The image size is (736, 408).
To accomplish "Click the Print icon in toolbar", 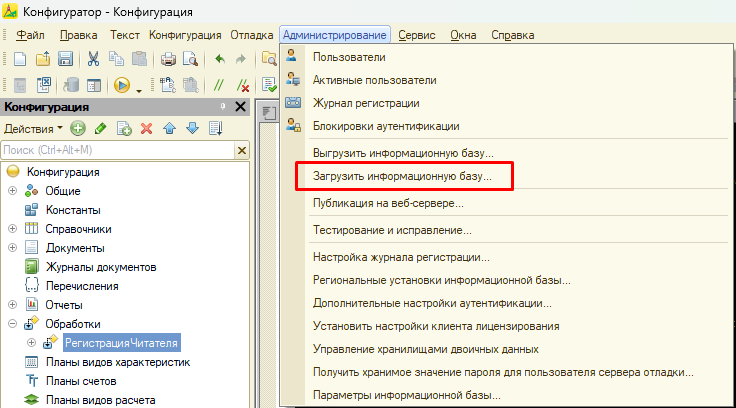I will pos(169,59).
